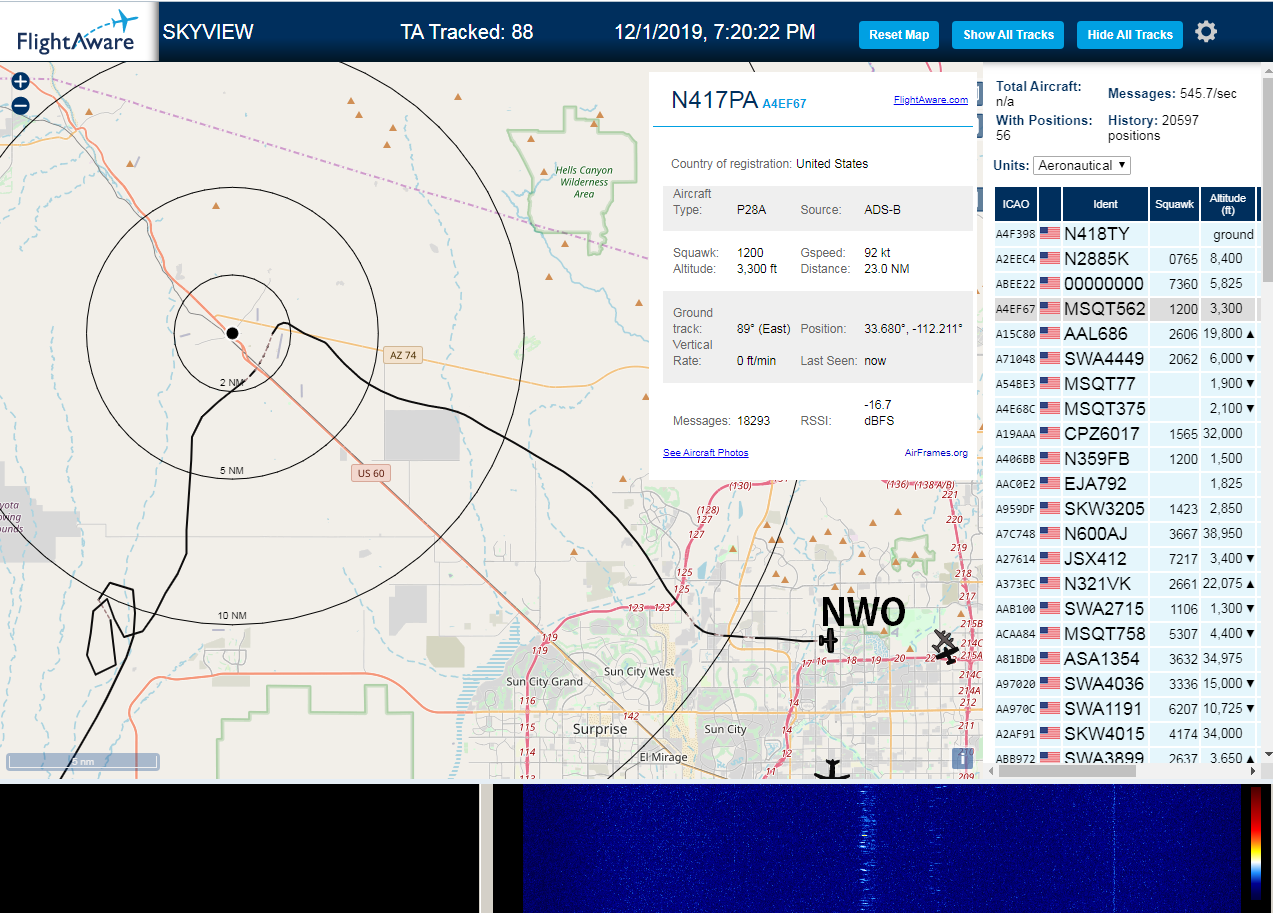Click the US flag in ASA1354 row

[x=1050, y=659]
